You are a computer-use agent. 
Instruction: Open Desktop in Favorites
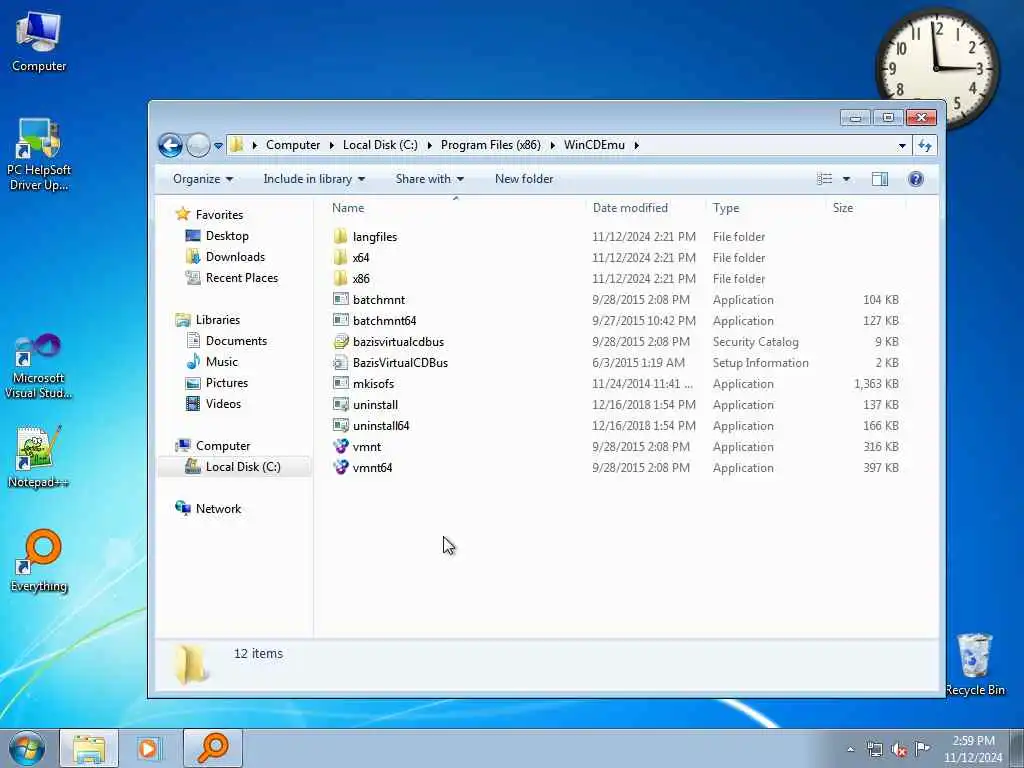tap(227, 236)
